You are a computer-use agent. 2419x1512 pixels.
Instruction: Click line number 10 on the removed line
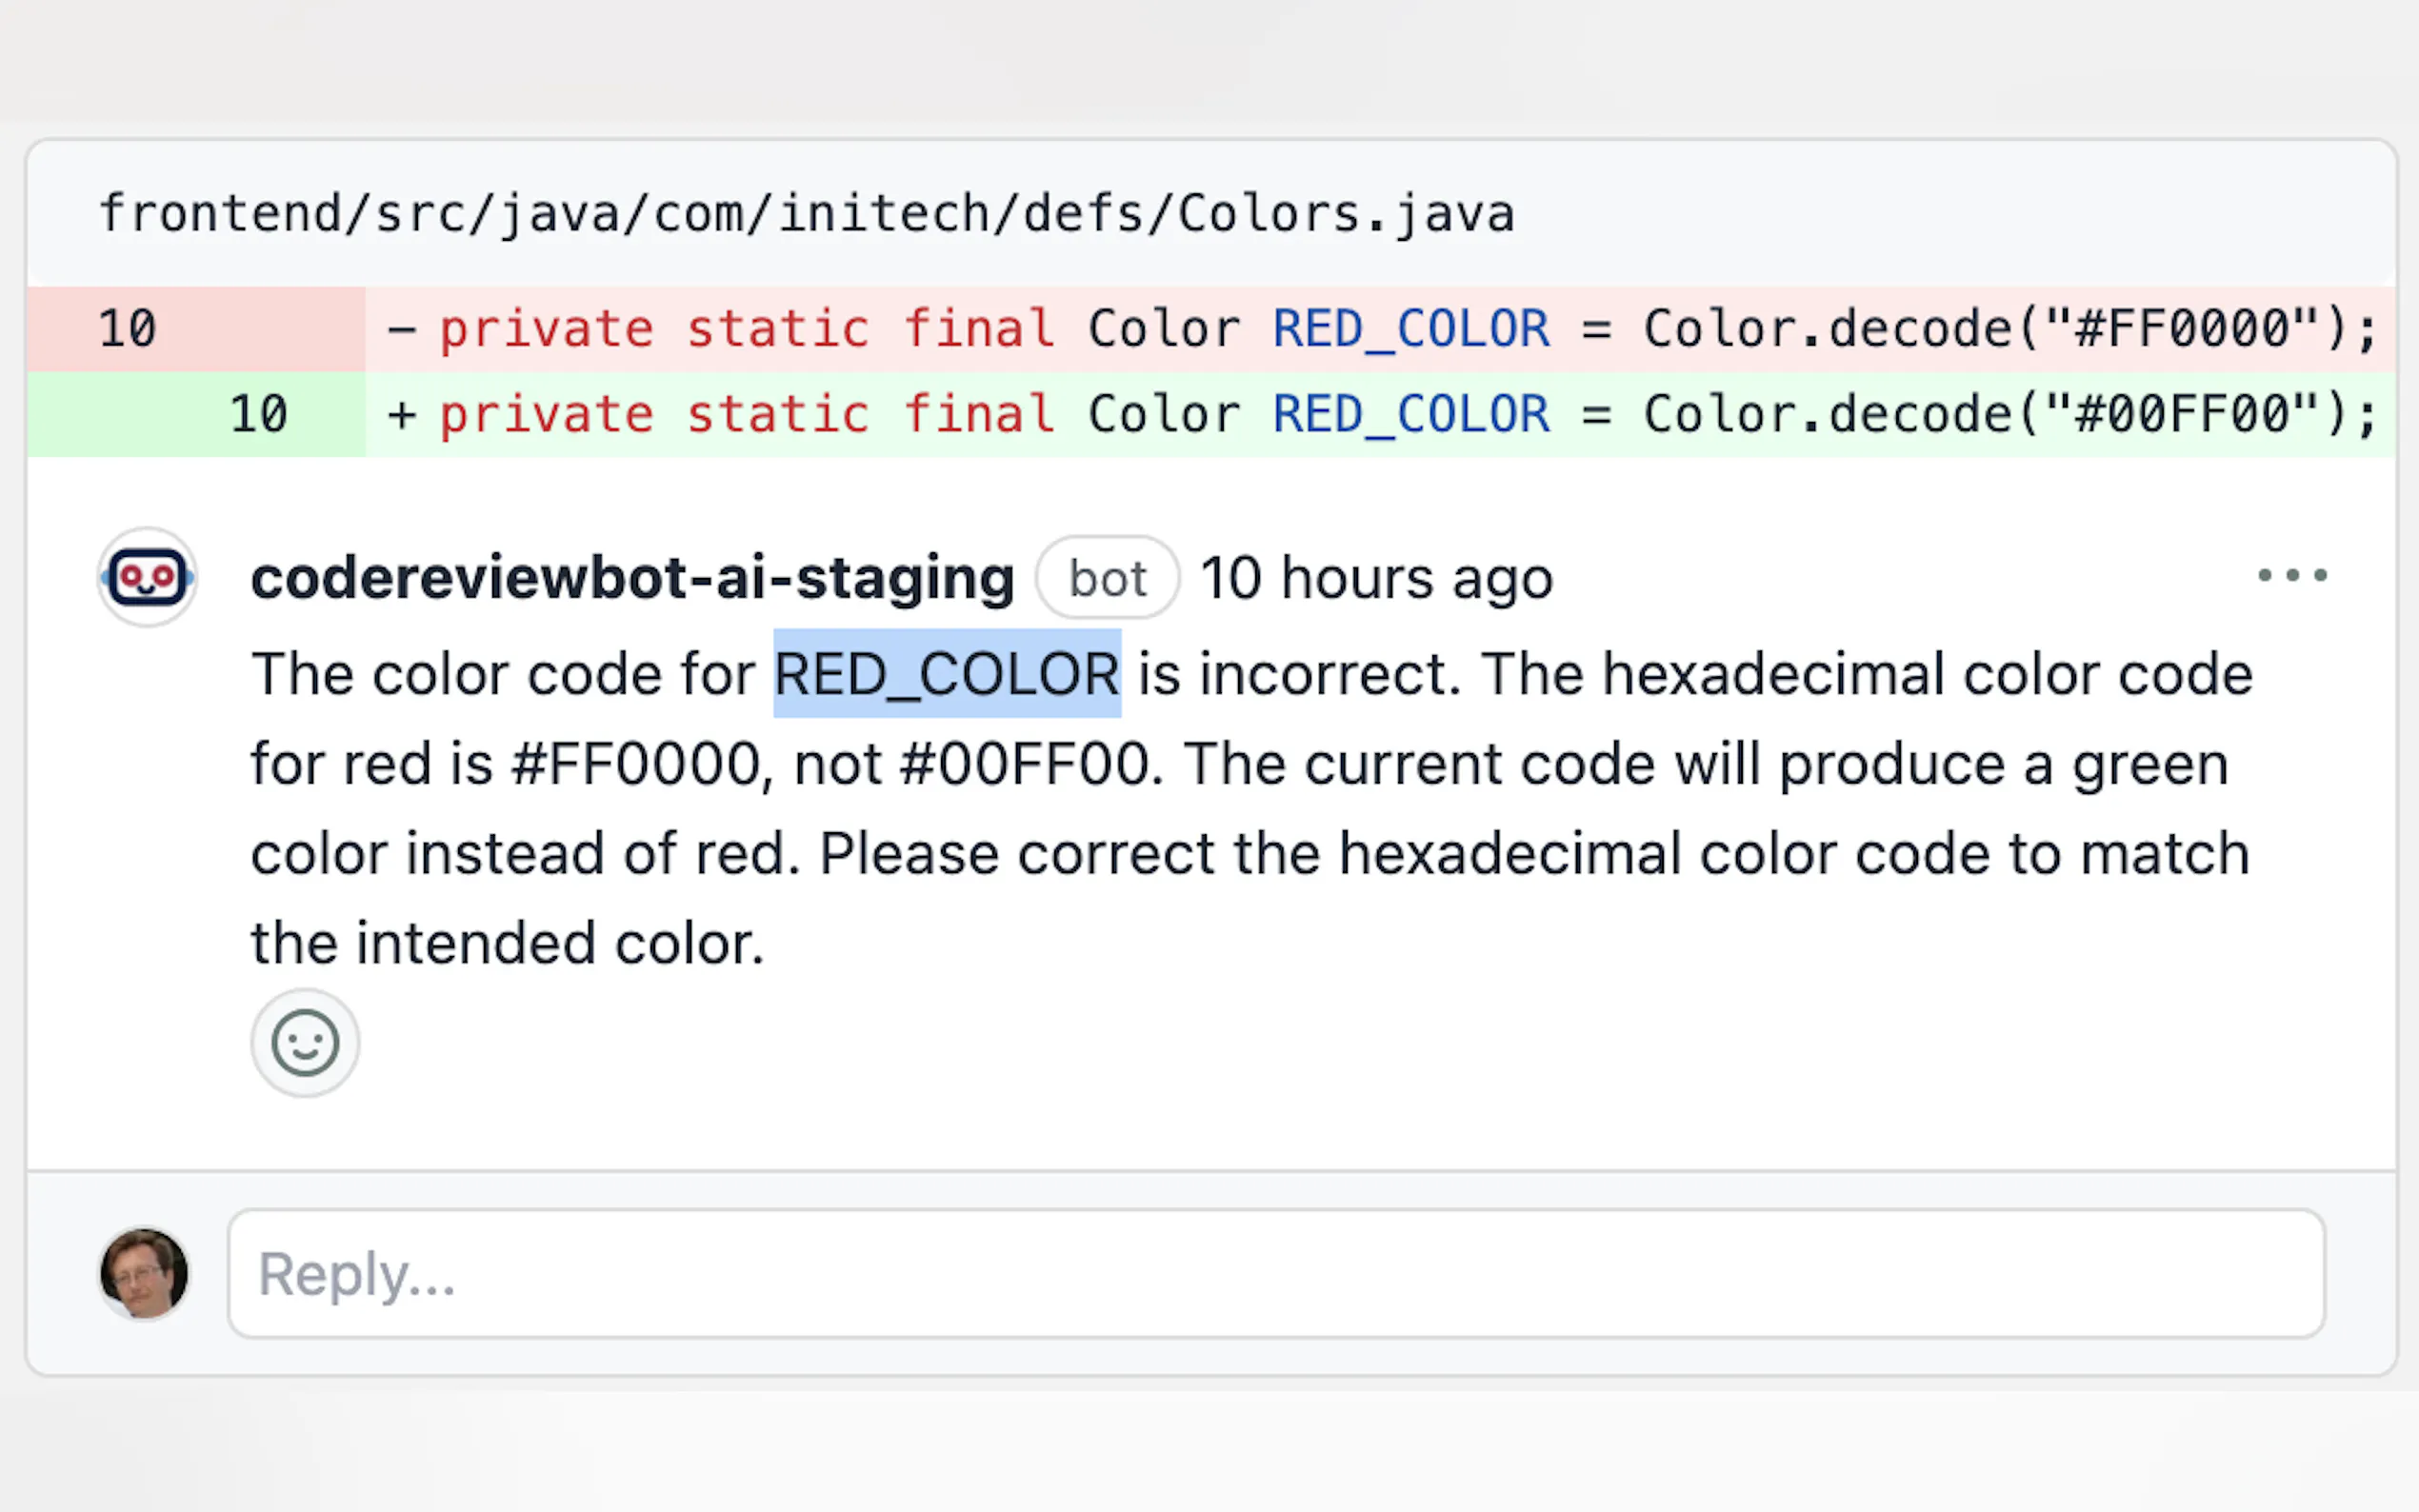tap(127, 329)
